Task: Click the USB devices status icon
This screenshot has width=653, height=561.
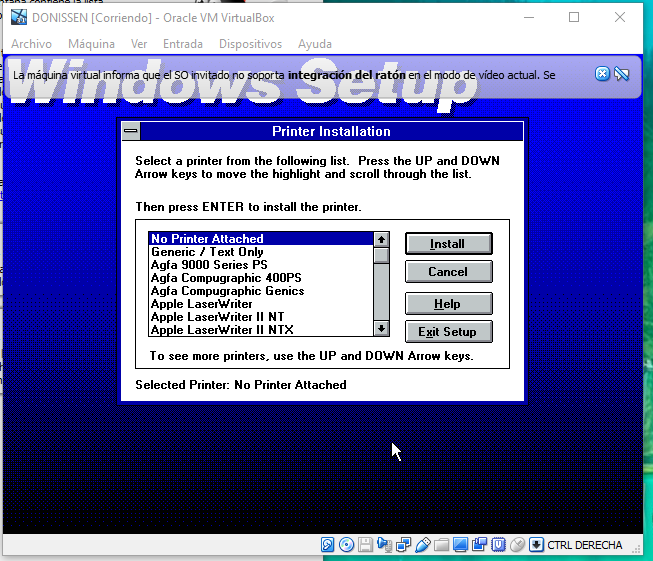Action: [422, 545]
